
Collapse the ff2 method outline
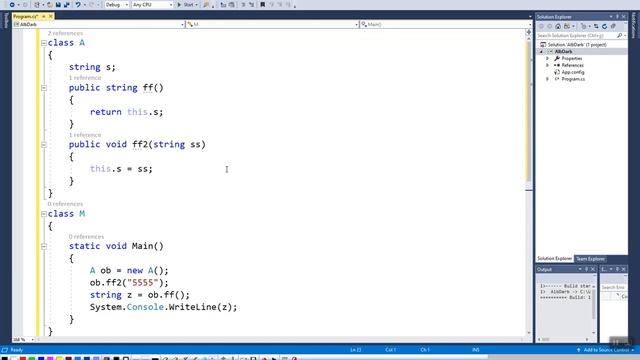[x=44, y=144]
